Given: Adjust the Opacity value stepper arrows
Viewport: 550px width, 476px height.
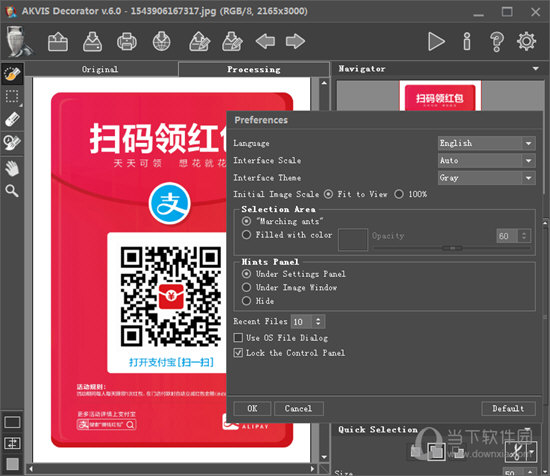Looking at the screenshot, I should tap(524, 236).
